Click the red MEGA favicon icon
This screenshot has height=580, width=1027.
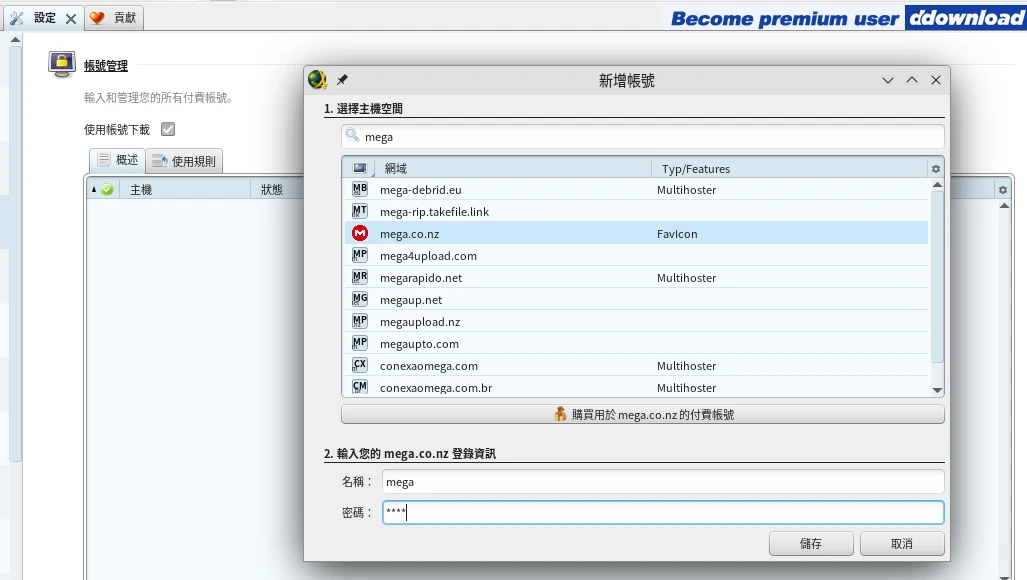pos(360,233)
